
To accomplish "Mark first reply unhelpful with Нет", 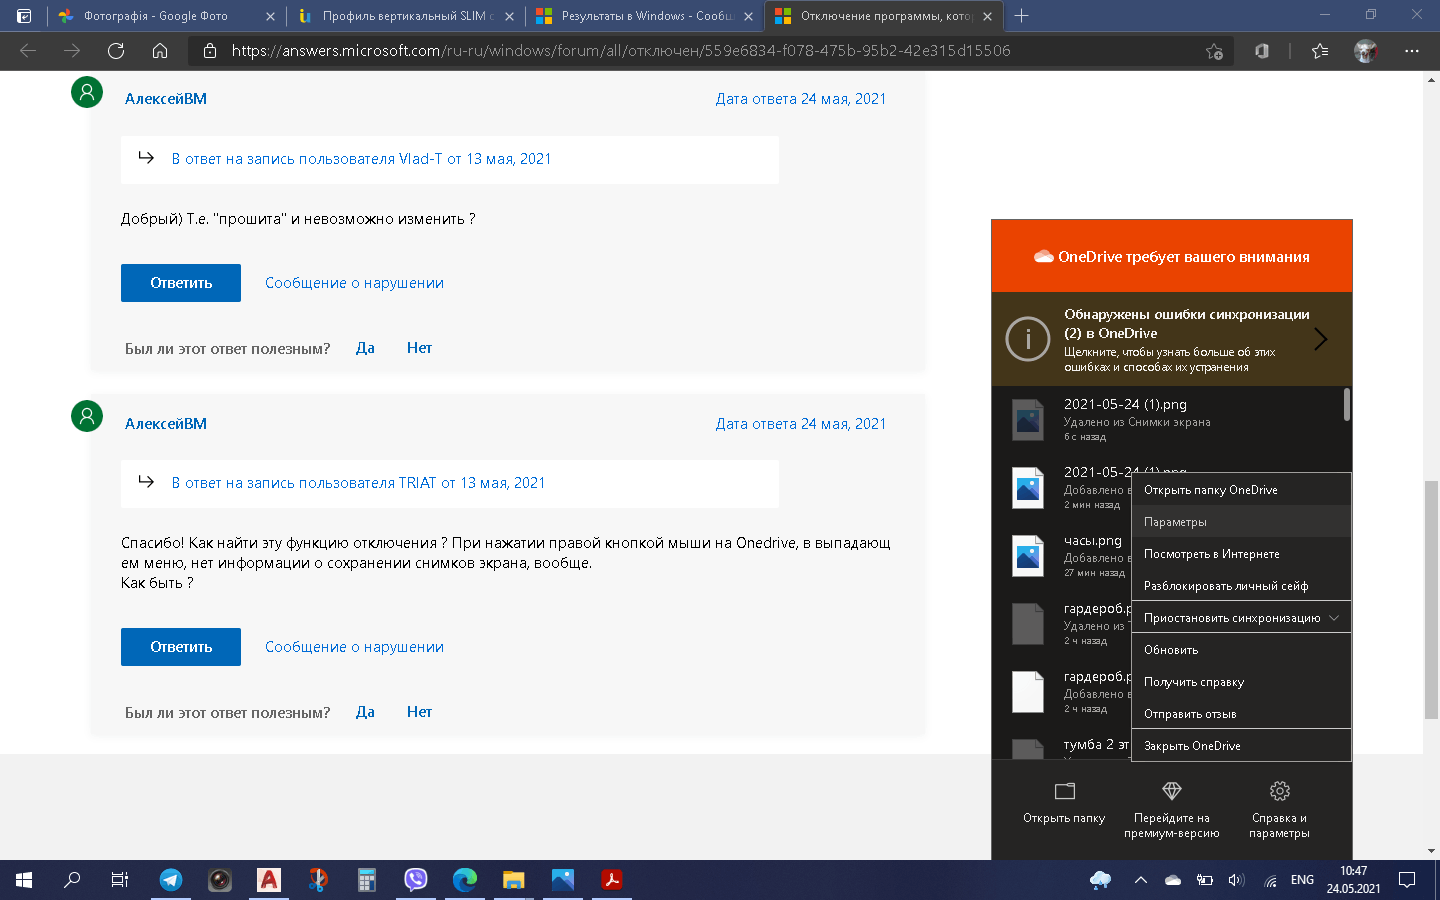I will coord(419,348).
